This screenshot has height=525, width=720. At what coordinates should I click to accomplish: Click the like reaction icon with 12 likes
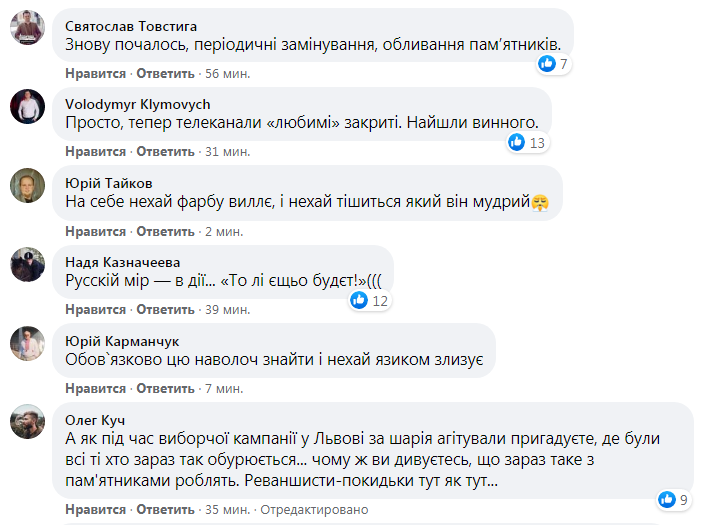coord(360,300)
